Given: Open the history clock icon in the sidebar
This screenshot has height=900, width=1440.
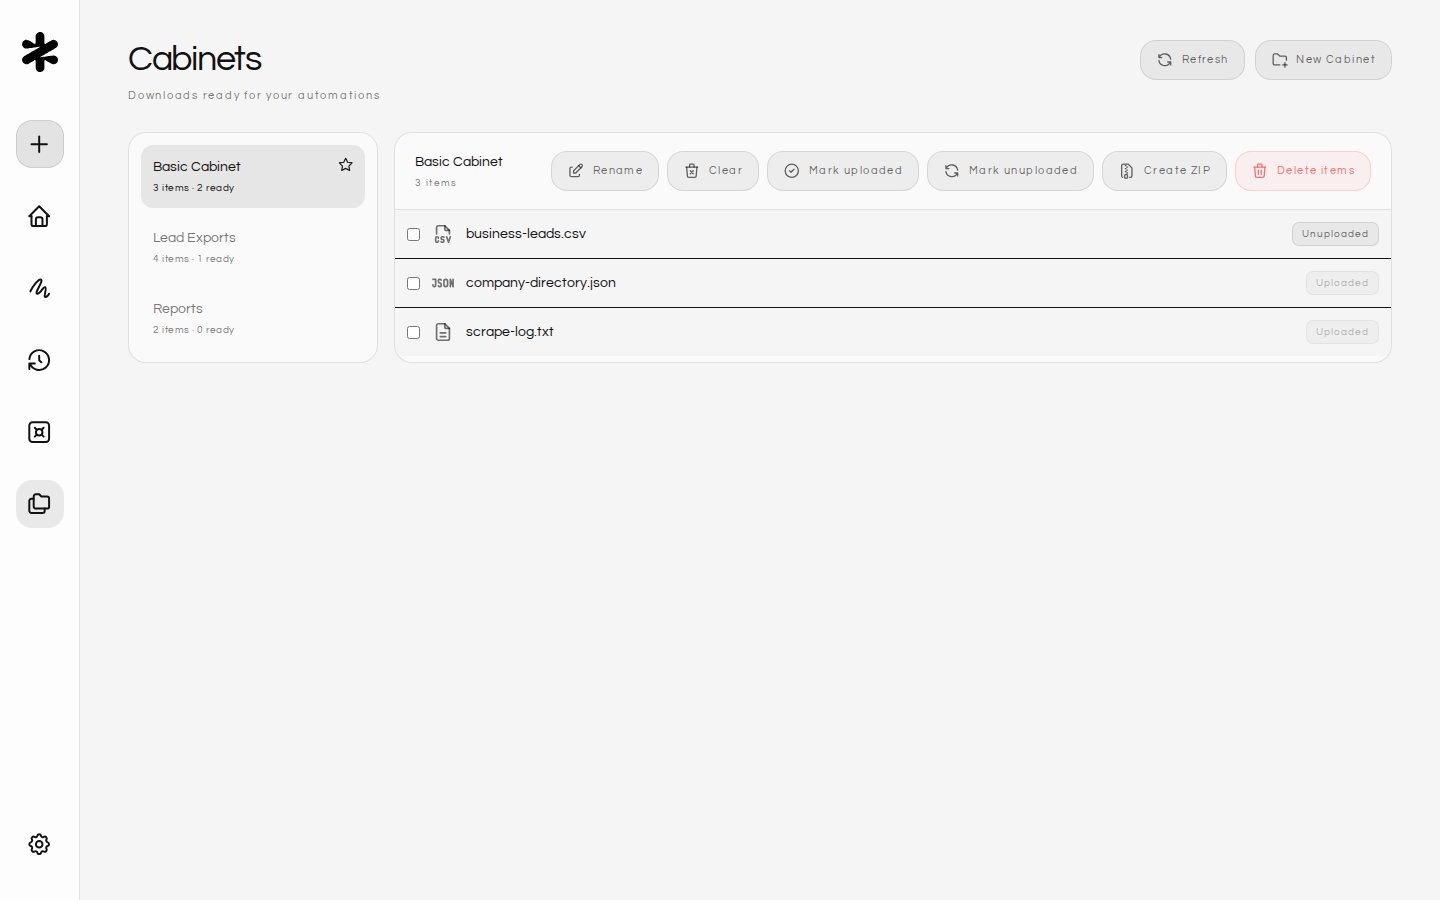Looking at the screenshot, I should pyautogui.click(x=40, y=360).
